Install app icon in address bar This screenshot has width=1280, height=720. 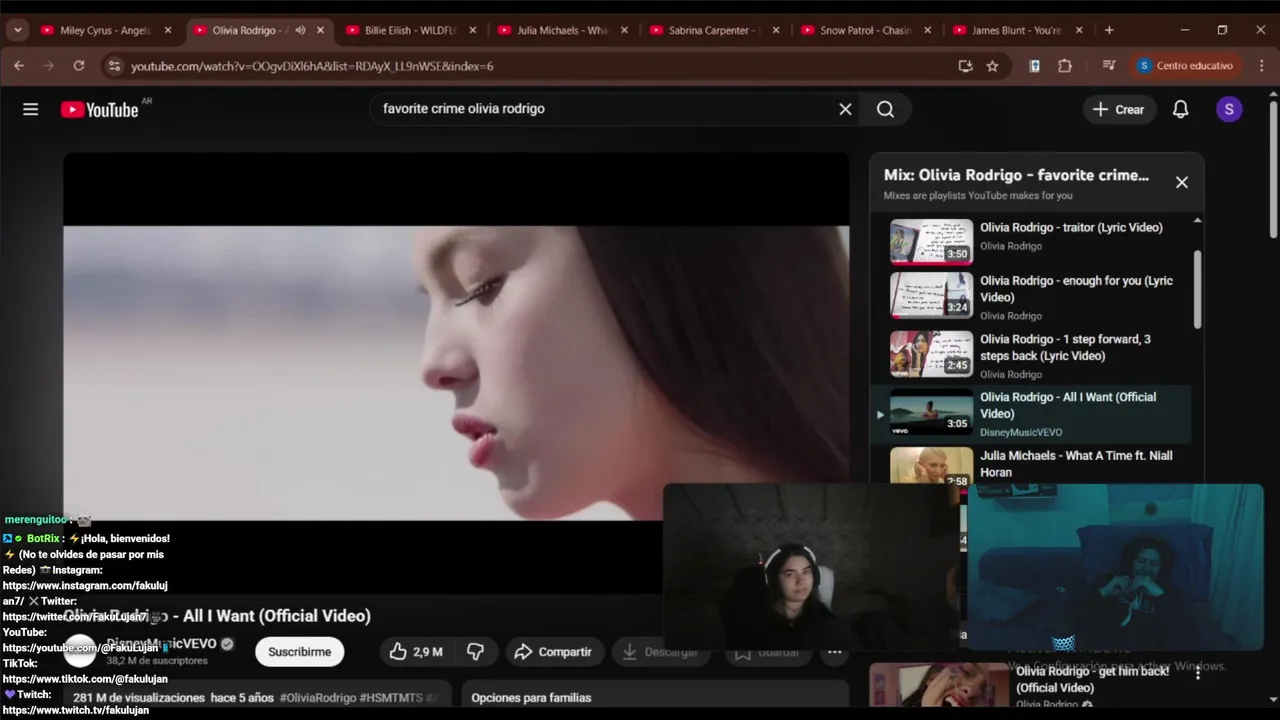[x=965, y=66]
